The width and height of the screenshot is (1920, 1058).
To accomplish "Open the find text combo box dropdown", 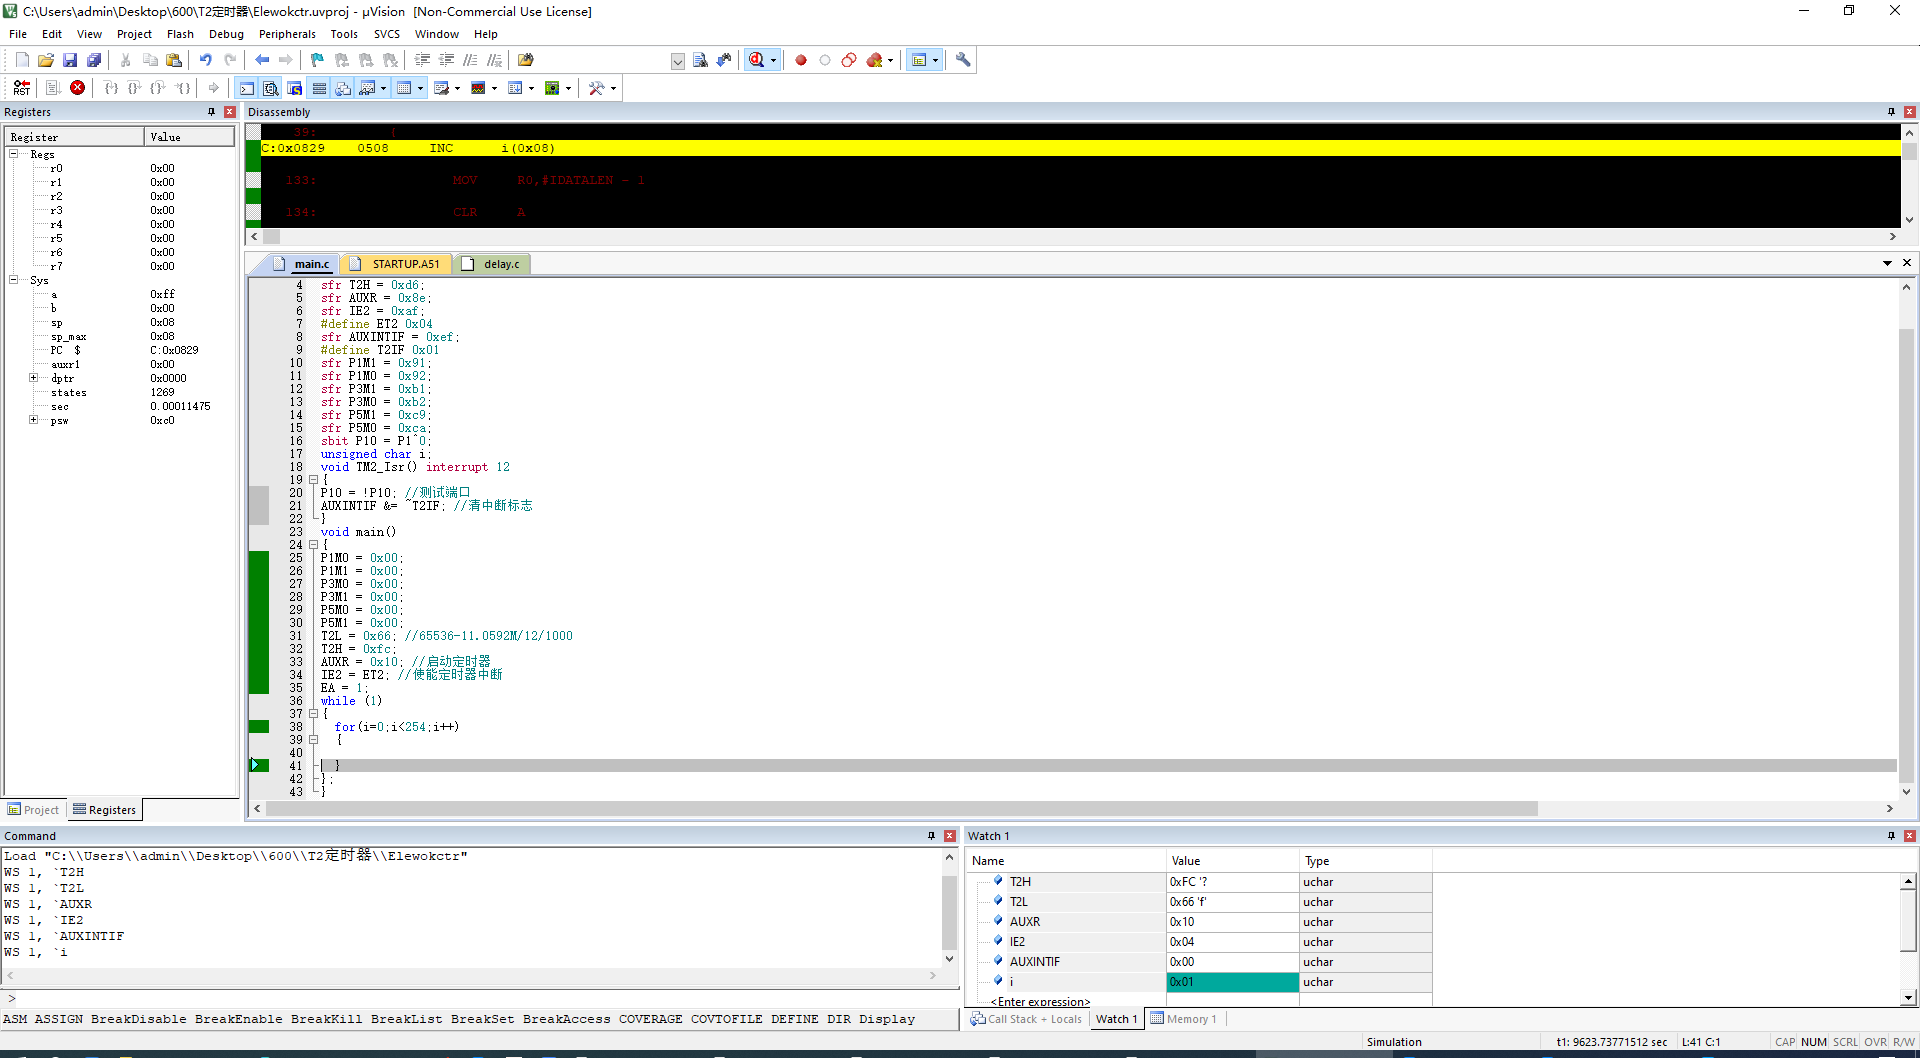I will (x=678, y=61).
